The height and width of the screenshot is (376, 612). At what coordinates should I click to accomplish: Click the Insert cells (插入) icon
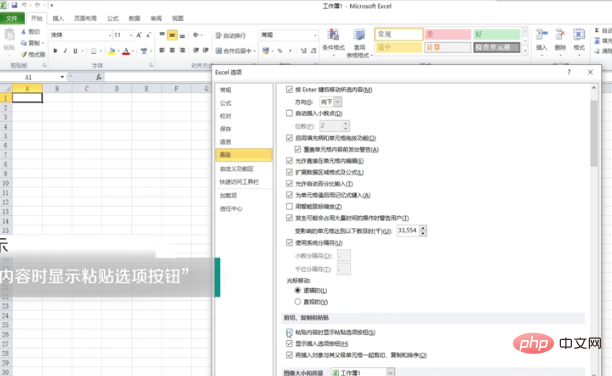[x=541, y=35]
